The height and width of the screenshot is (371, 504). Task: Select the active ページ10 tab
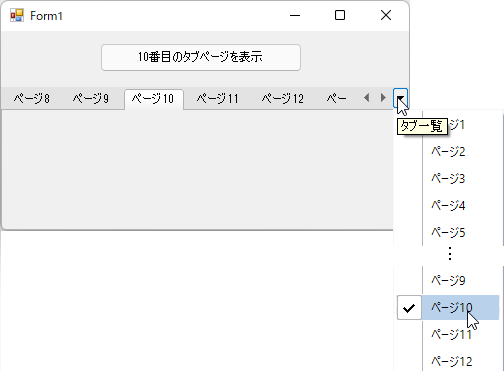point(154,99)
